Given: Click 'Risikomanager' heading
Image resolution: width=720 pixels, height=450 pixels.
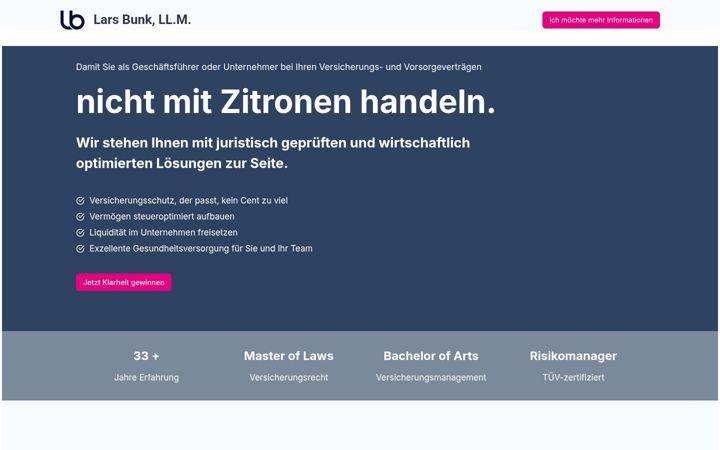Looking at the screenshot, I should [573, 356].
